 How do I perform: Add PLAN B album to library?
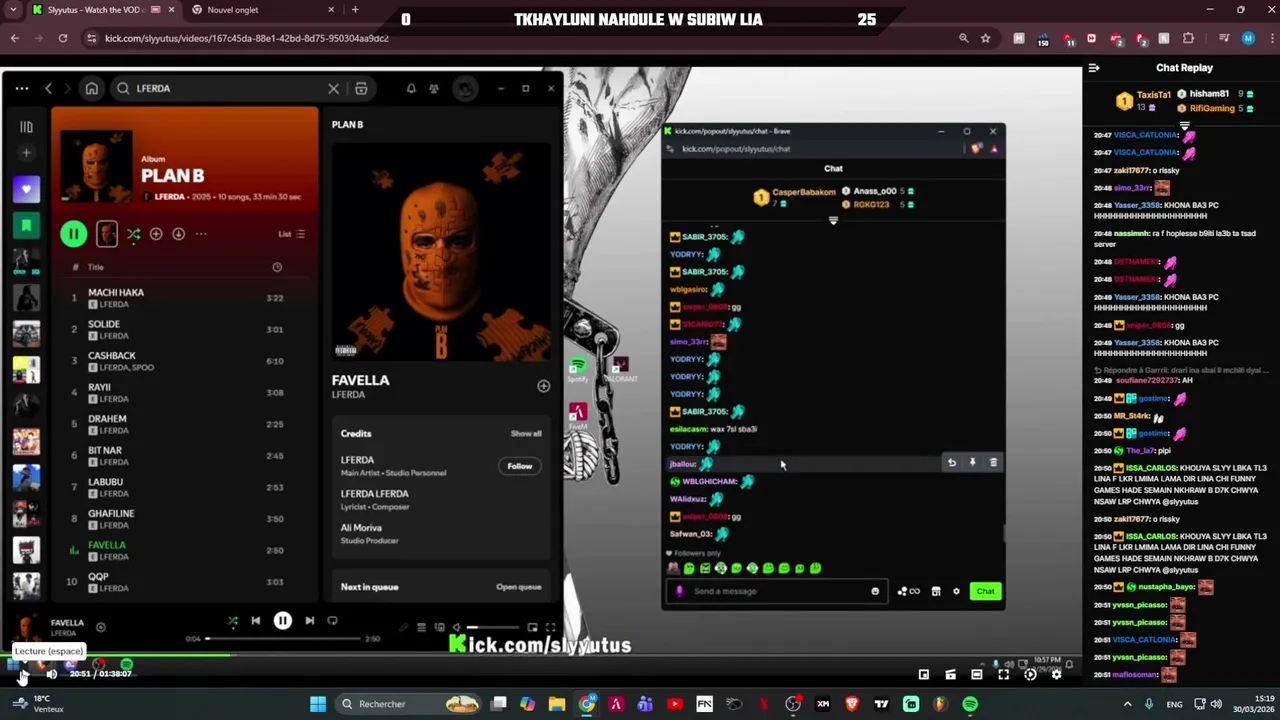(x=156, y=234)
